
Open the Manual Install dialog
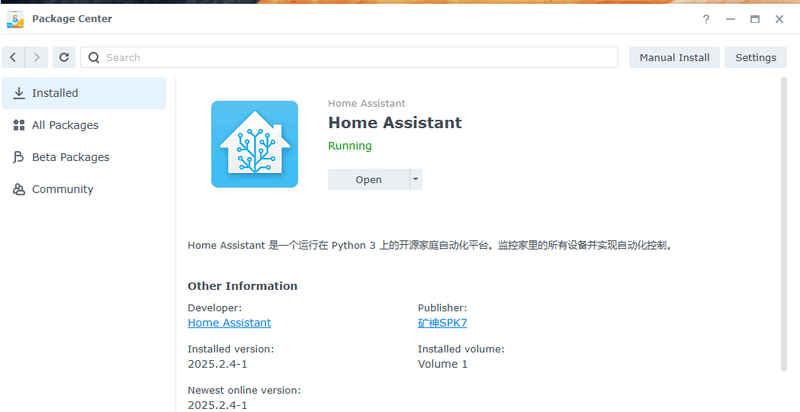(x=674, y=58)
